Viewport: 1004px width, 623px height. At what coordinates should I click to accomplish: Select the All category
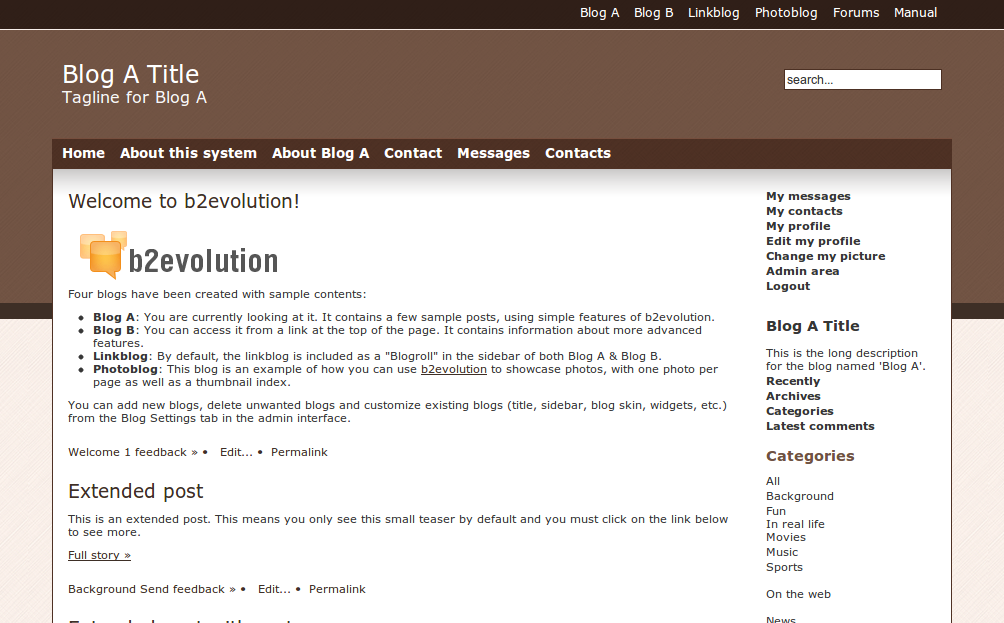pos(773,481)
